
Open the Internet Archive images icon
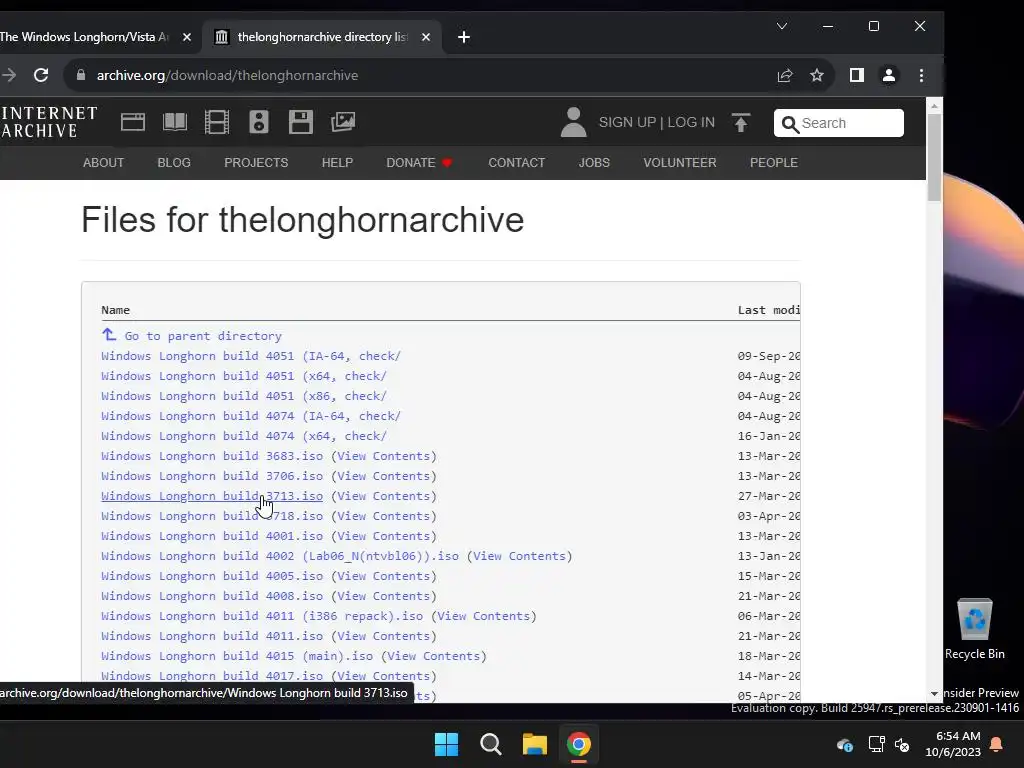tap(343, 122)
